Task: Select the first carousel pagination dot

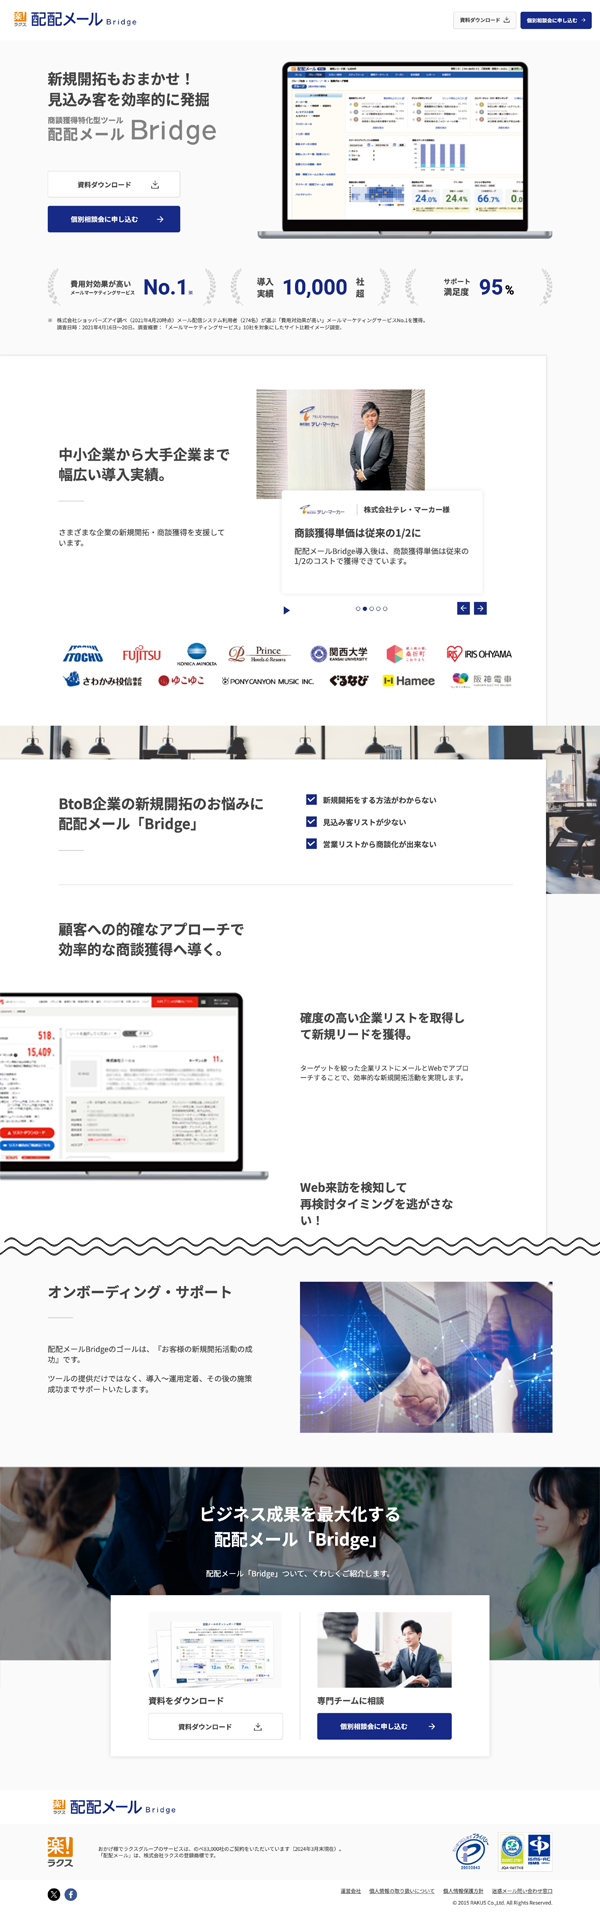Action: point(358,608)
